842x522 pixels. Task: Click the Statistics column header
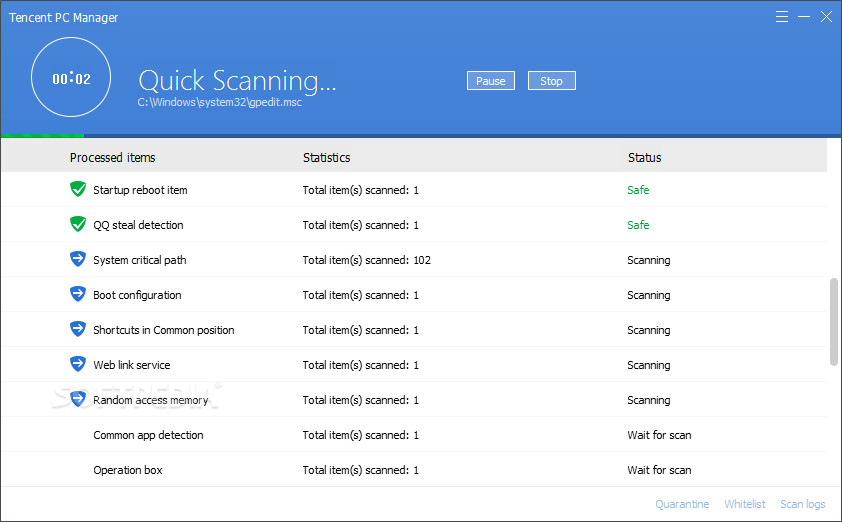tap(326, 157)
